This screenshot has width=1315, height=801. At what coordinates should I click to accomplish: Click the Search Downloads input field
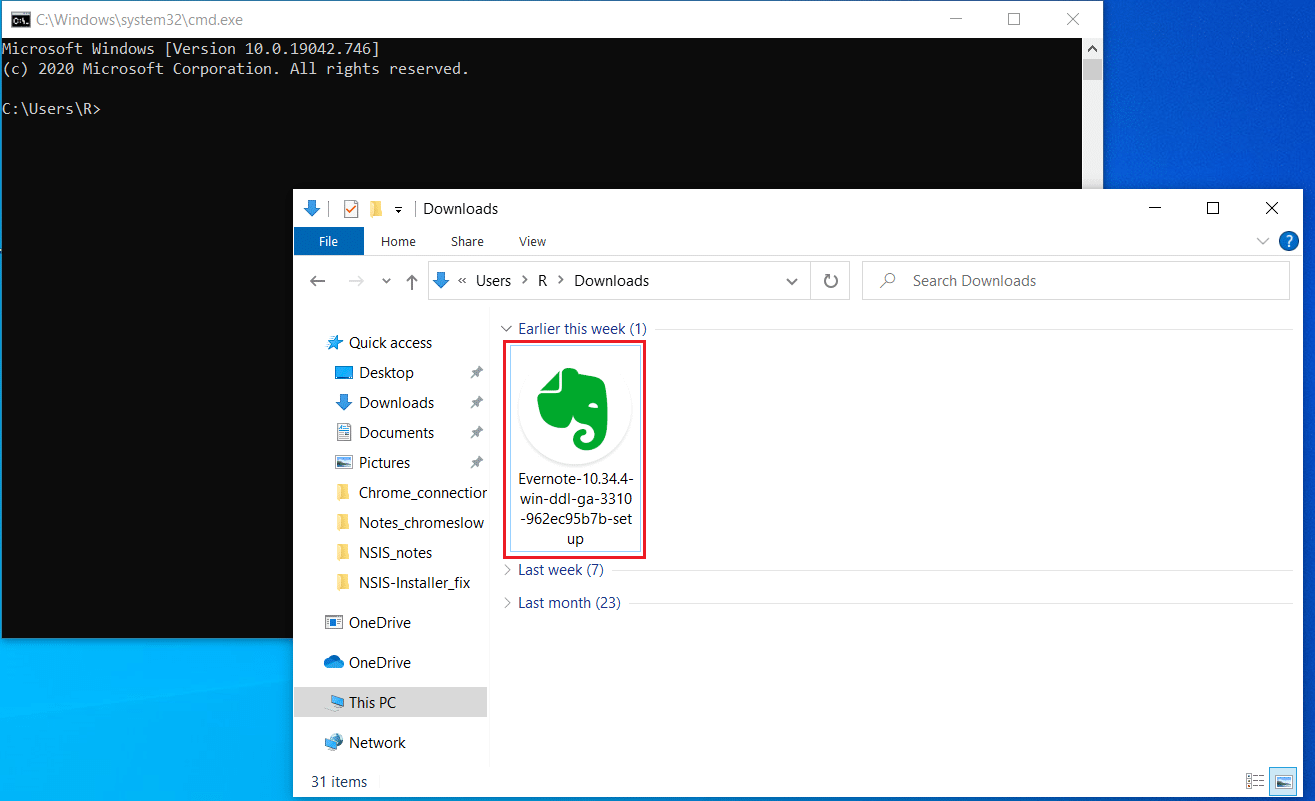pos(1076,281)
